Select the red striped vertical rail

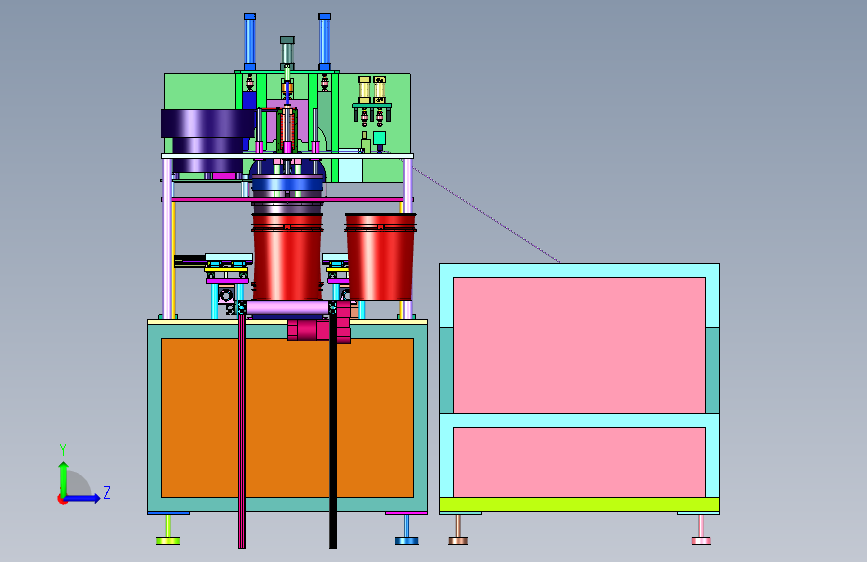pyautogui.click(x=242, y=429)
